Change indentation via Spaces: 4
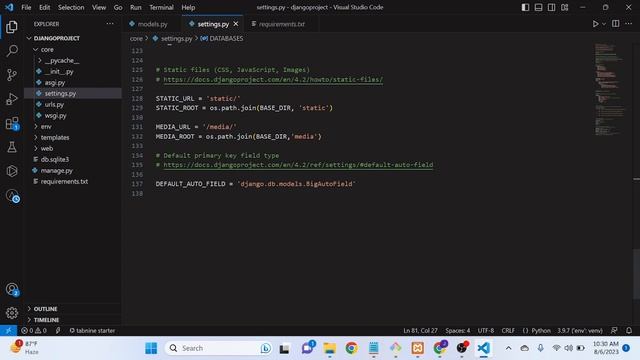 [x=458, y=331]
